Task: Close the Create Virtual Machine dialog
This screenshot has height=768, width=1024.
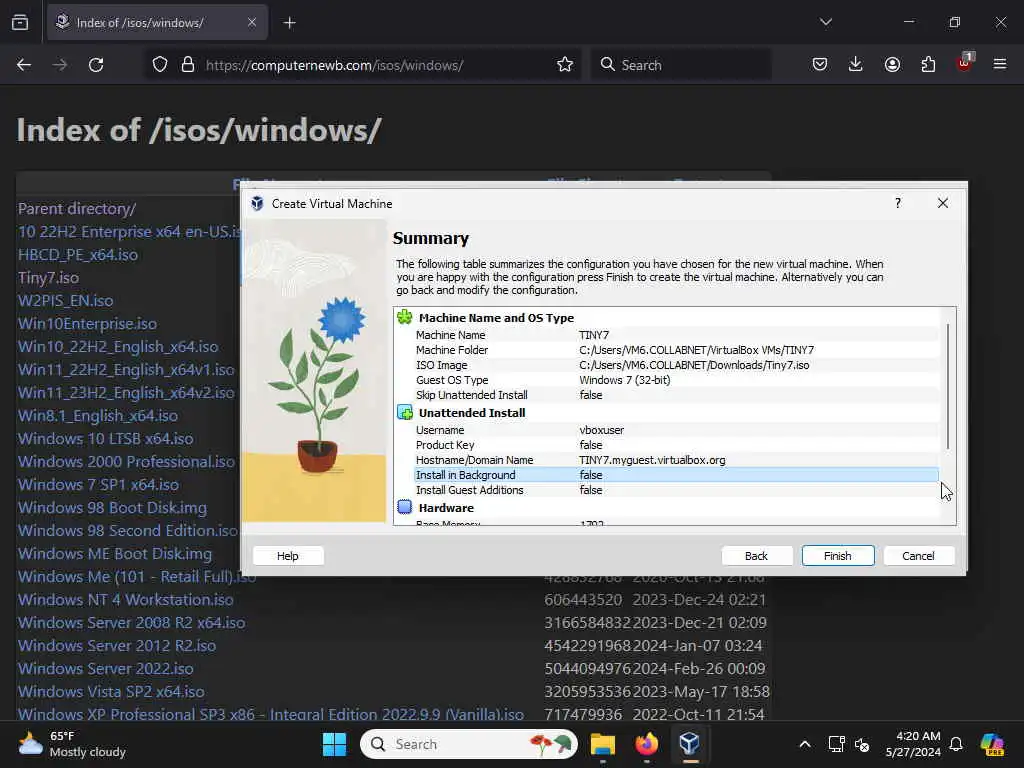Action: [942, 203]
